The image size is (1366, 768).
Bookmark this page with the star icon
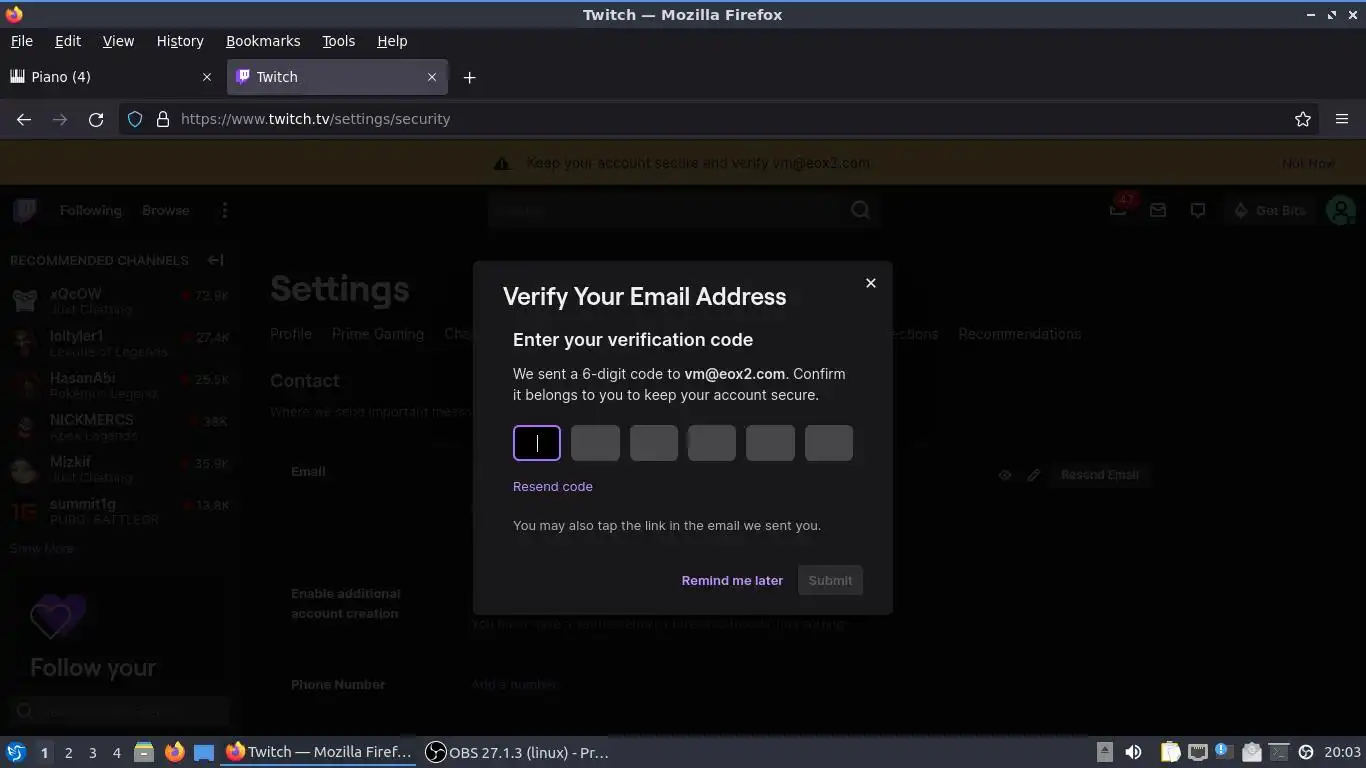[x=1302, y=119]
